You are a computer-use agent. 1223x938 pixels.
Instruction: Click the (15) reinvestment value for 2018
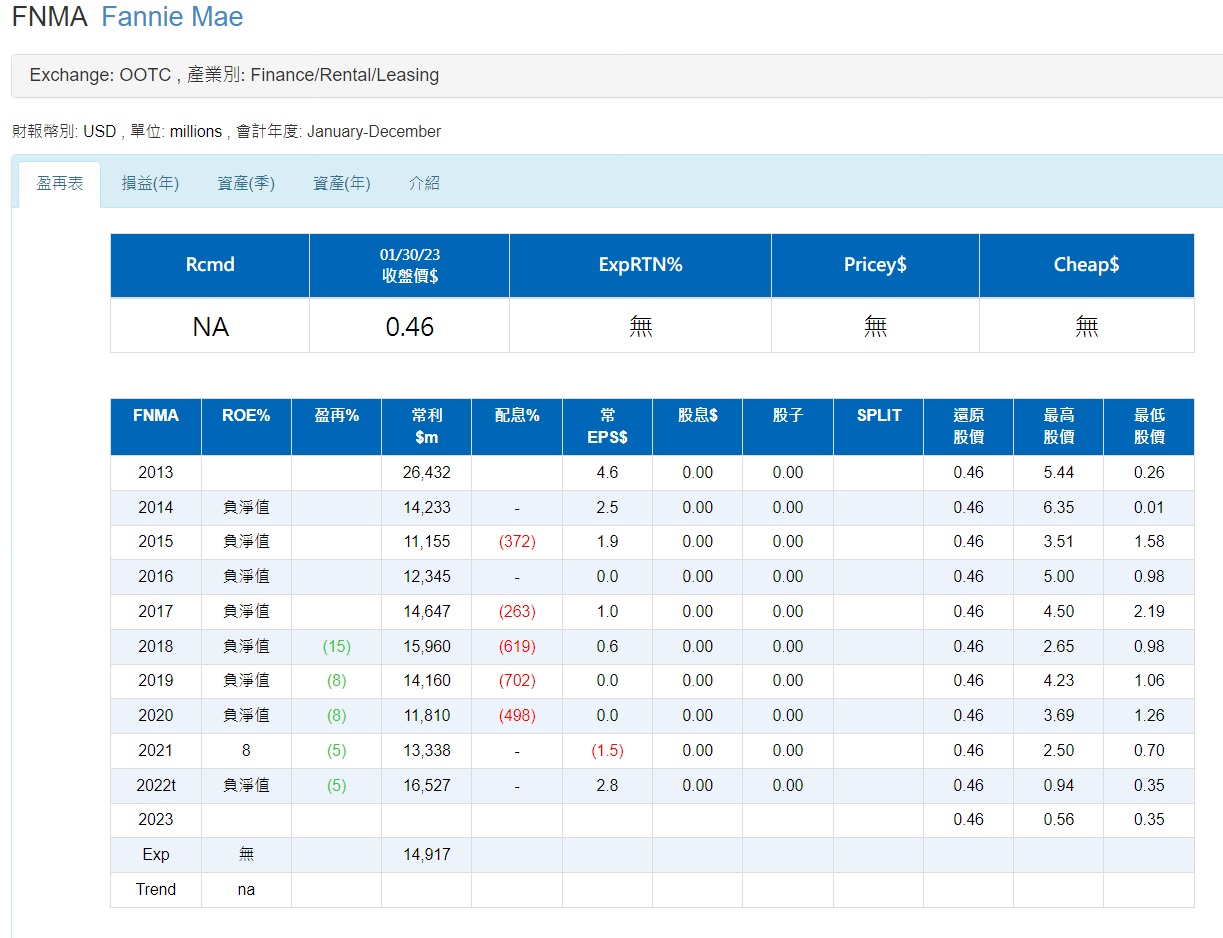point(337,647)
